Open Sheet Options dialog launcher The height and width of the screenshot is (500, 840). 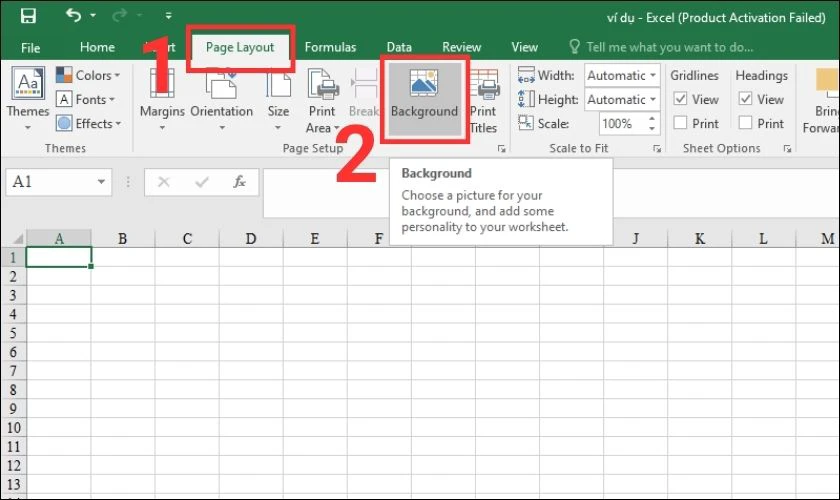pyautogui.click(x=787, y=148)
